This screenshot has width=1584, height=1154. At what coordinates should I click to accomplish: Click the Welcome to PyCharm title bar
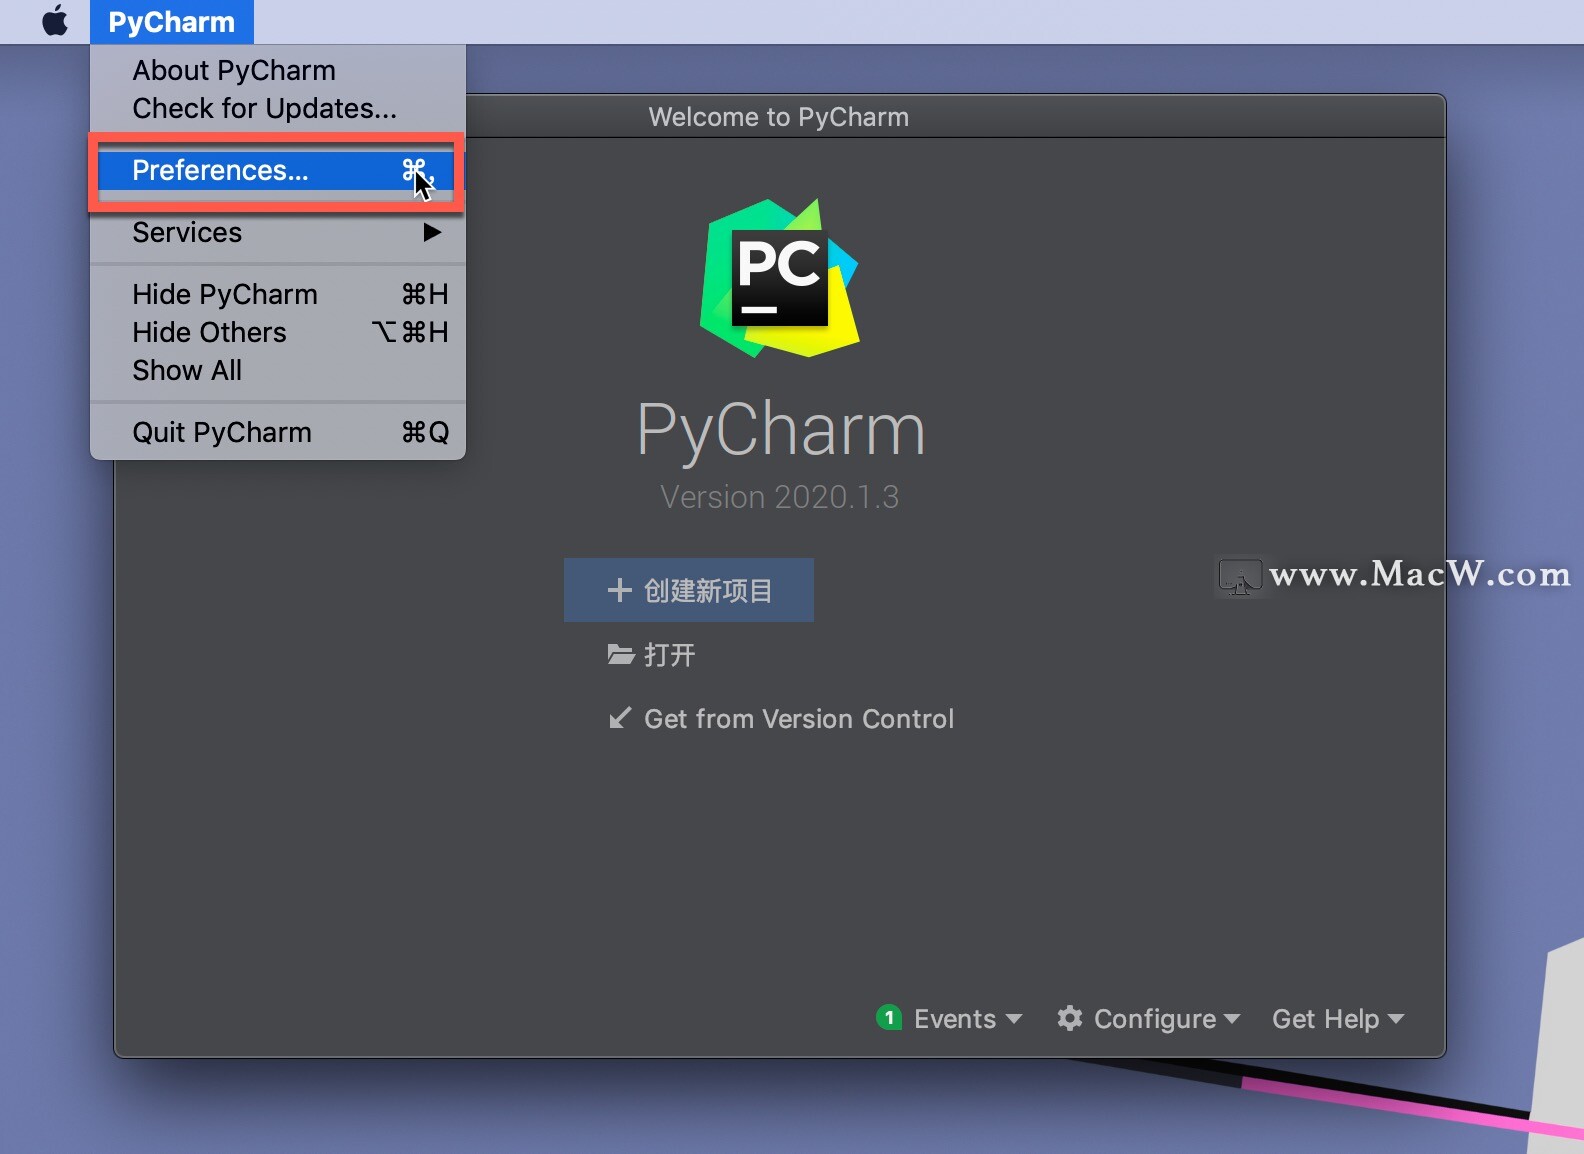[x=779, y=117]
